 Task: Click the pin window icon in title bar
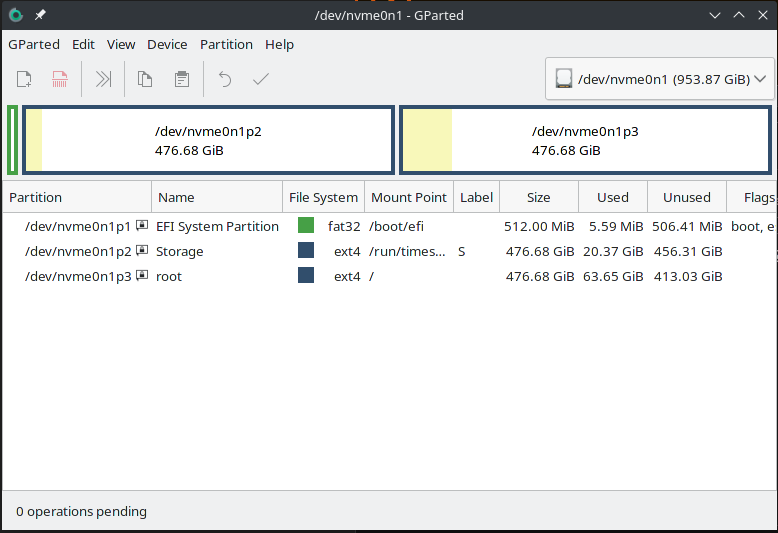tap(40, 15)
